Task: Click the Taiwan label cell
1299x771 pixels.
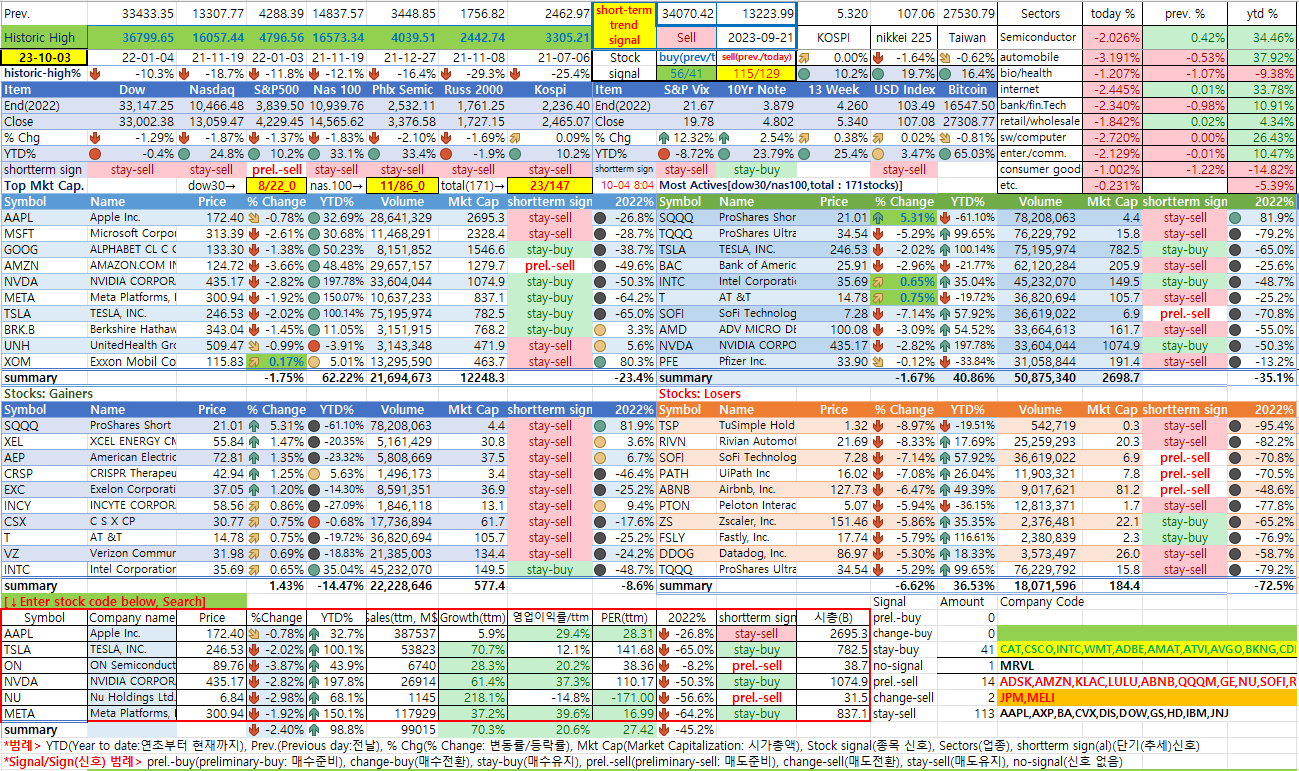Action: pos(968,37)
